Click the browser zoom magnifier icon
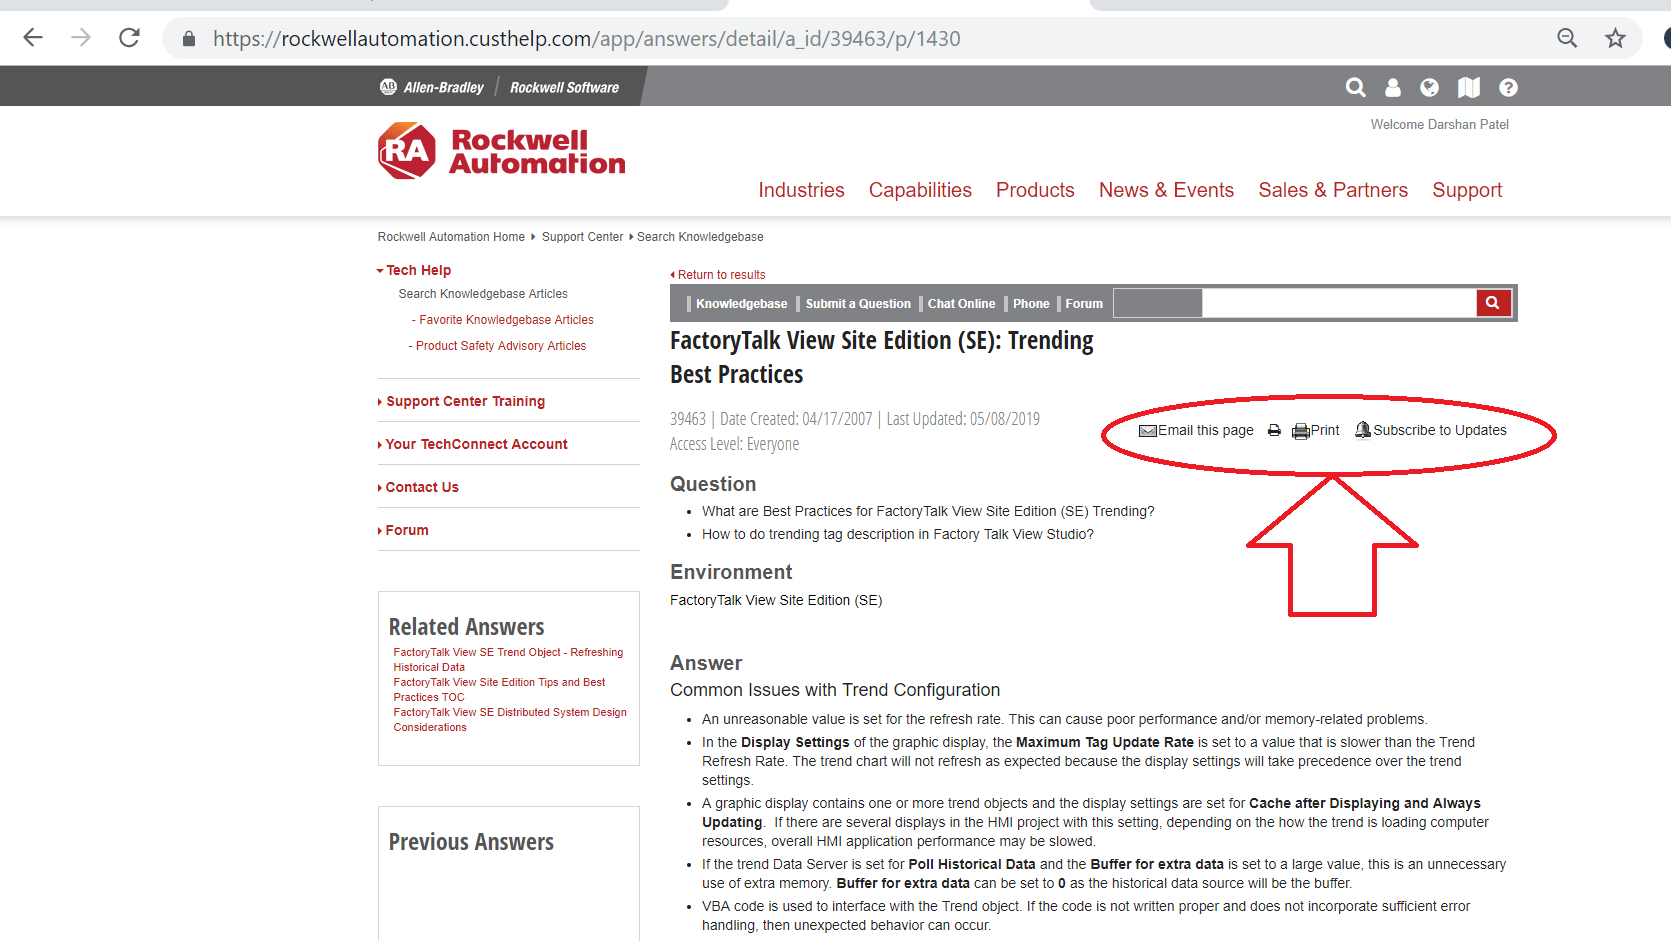The image size is (1671, 941). point(1567,38)
